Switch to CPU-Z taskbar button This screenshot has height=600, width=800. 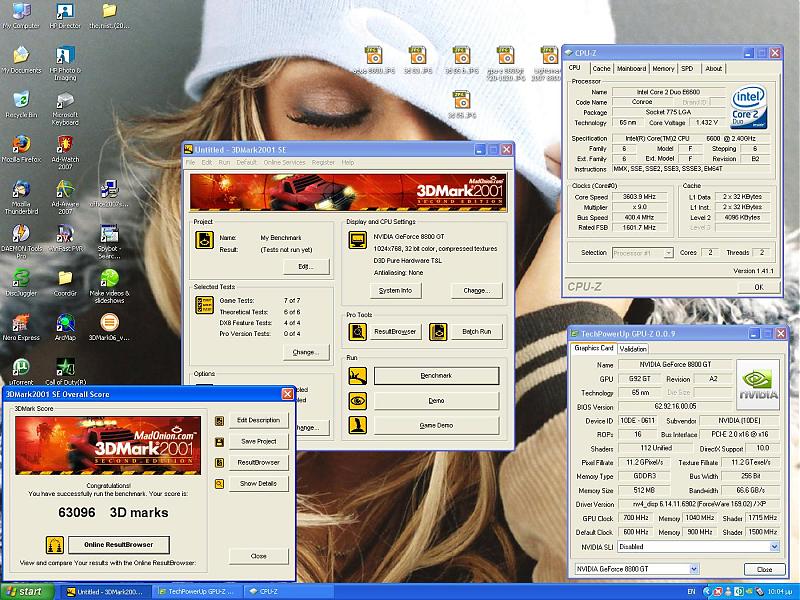pos(288,592)
